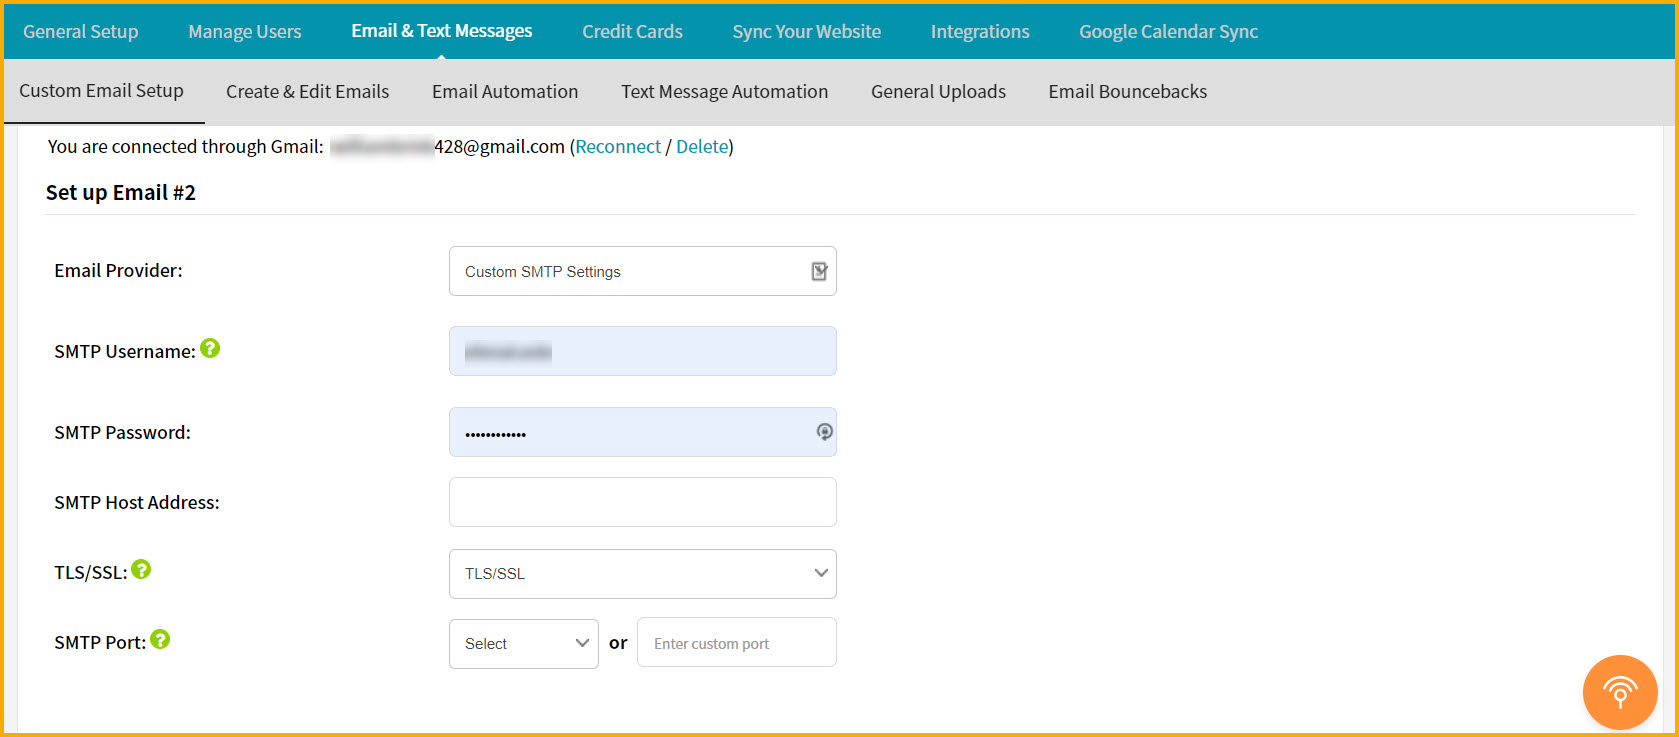Open the General Setup tab
The height and width of the screenshot is (737, 1679).
(81, 32)
